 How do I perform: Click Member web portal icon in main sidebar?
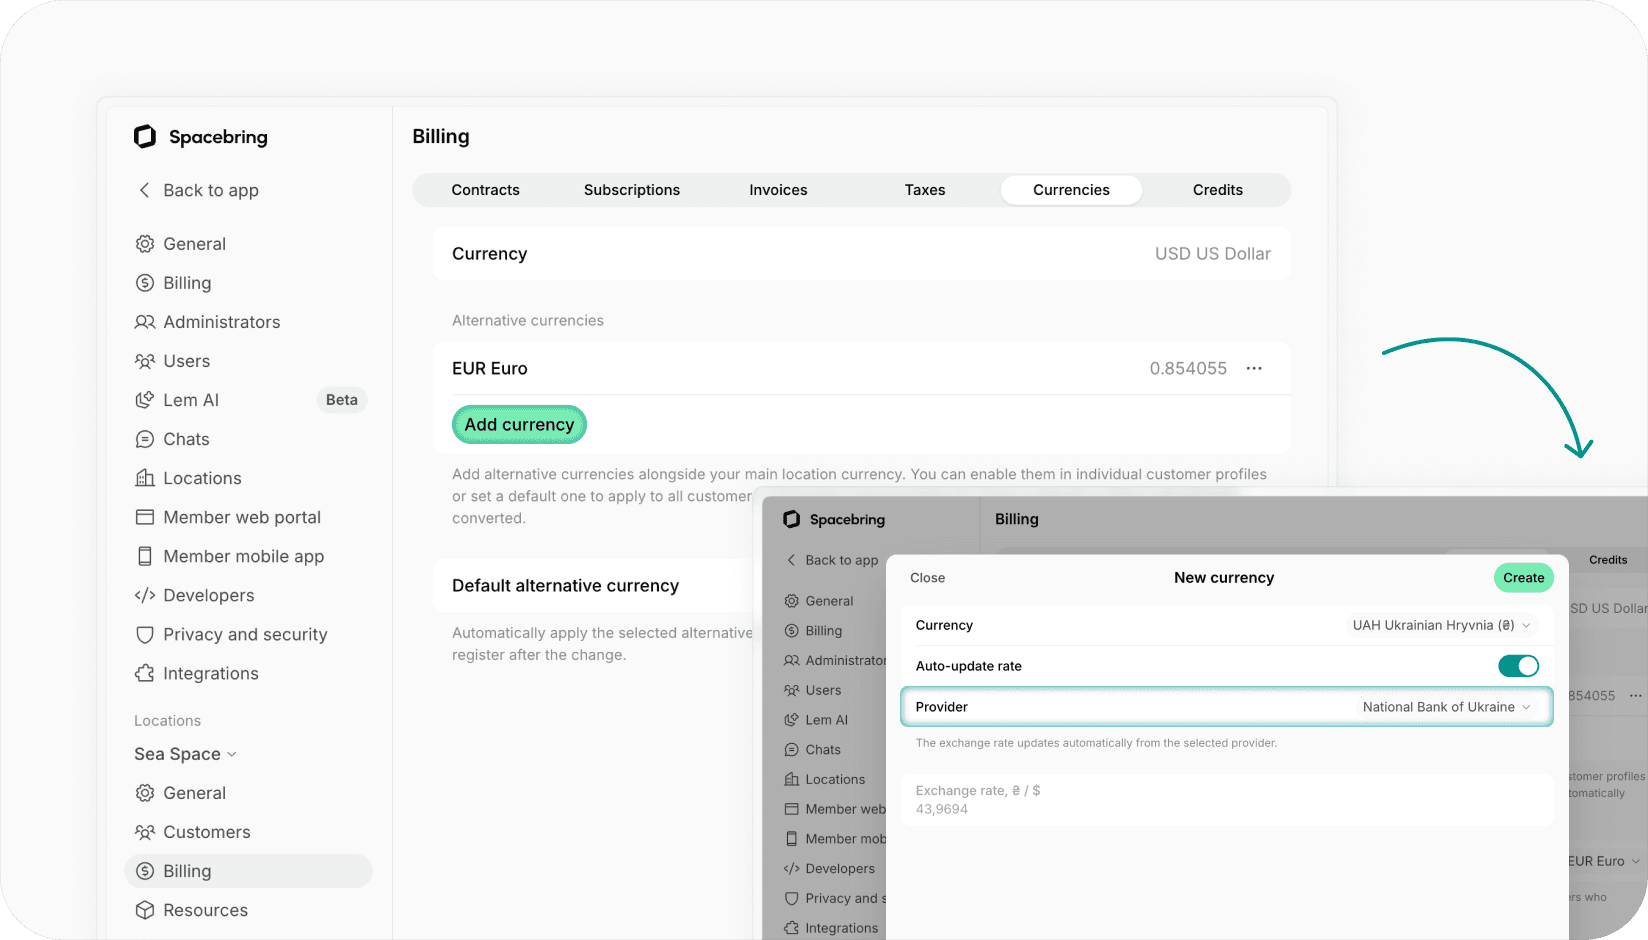pos(145,517)
